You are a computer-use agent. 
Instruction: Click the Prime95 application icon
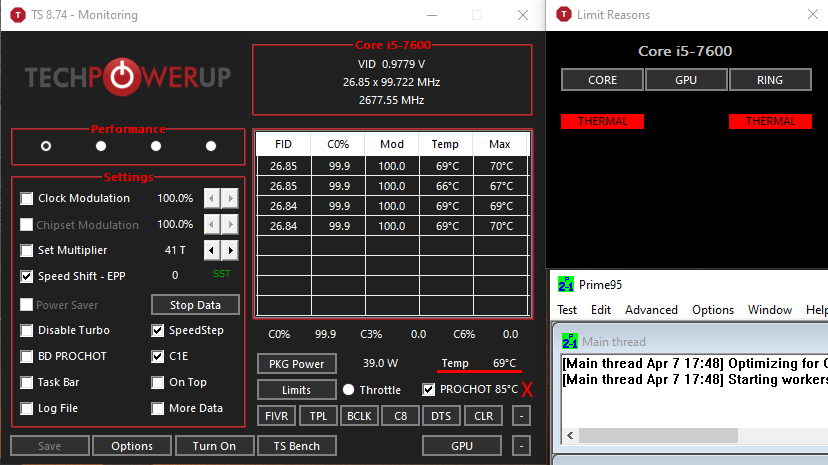tap(566, 284)
